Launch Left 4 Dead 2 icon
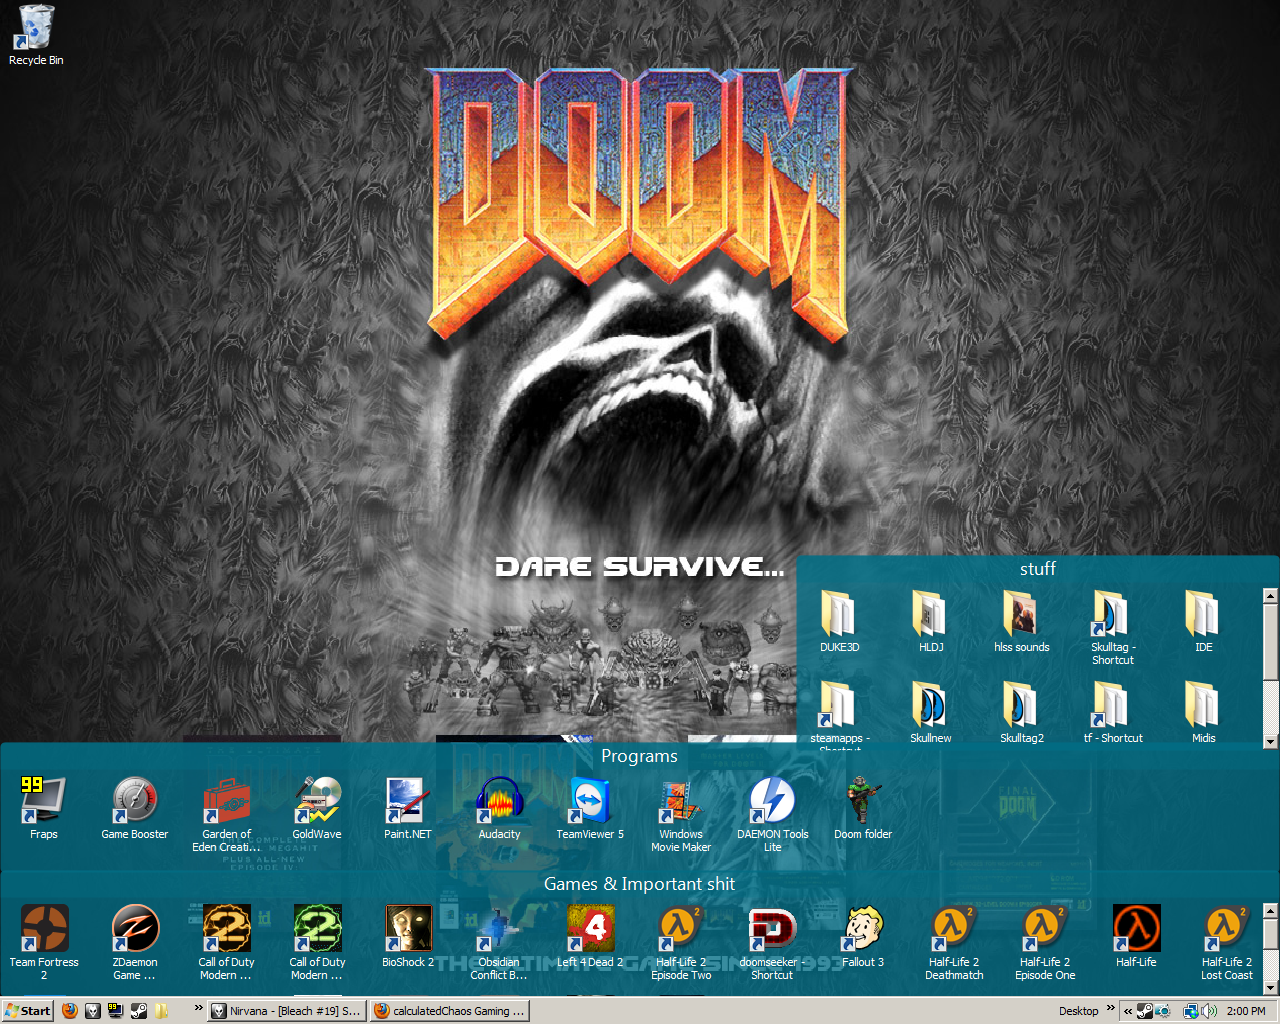 coord(590,929)
